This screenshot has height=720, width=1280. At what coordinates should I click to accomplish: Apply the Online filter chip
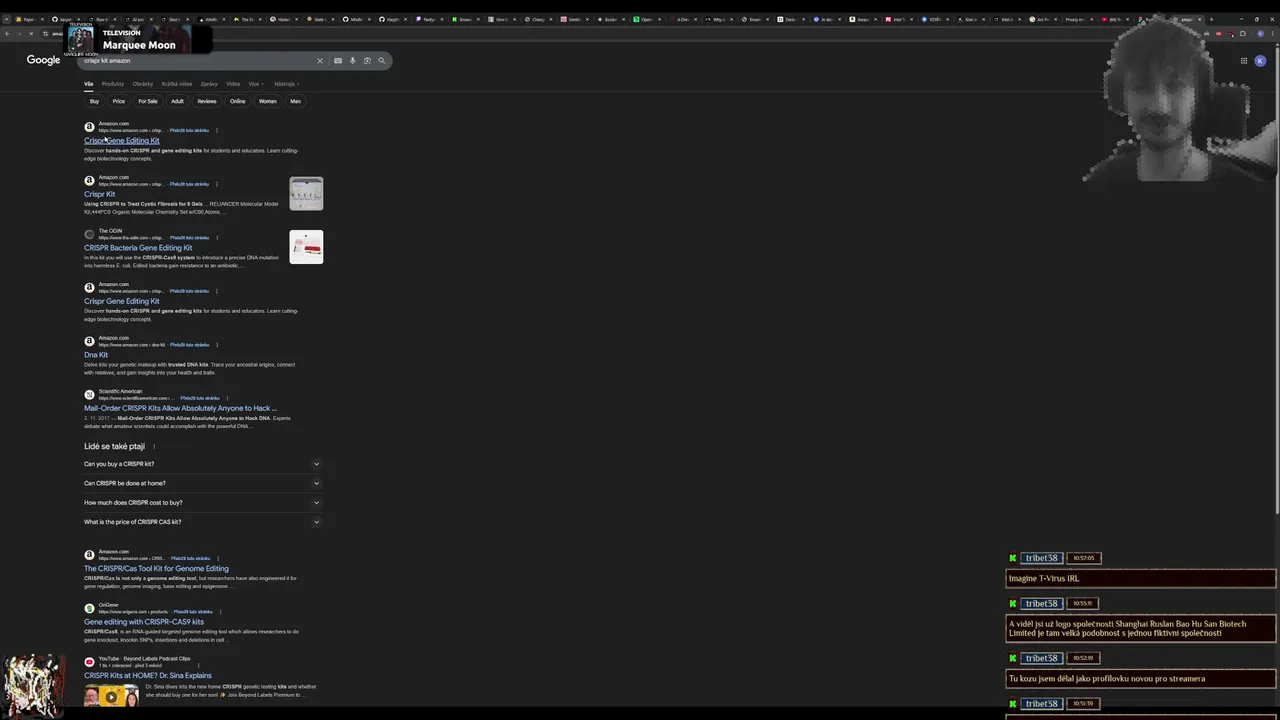click(237, 101)
